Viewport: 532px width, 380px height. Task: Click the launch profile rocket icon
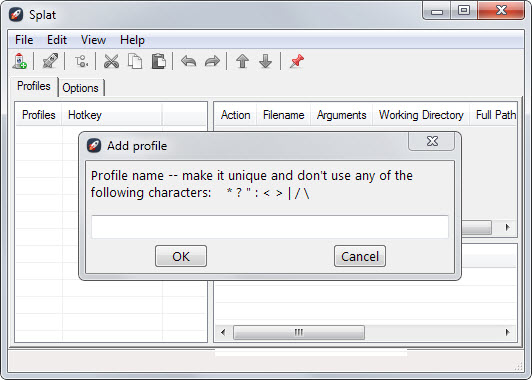click(50, 61)
